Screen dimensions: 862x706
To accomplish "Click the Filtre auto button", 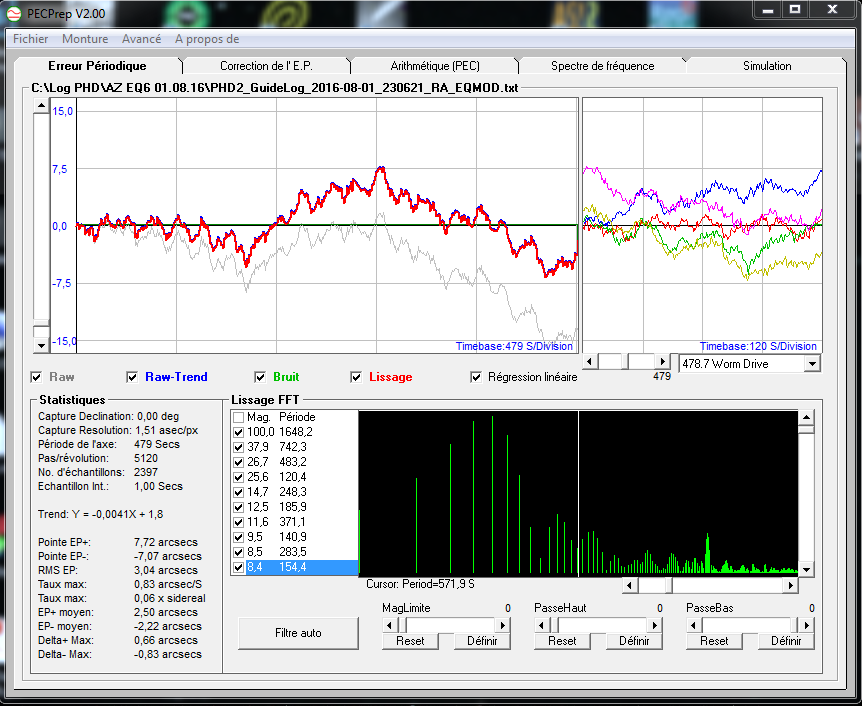I will coord(298,633).
